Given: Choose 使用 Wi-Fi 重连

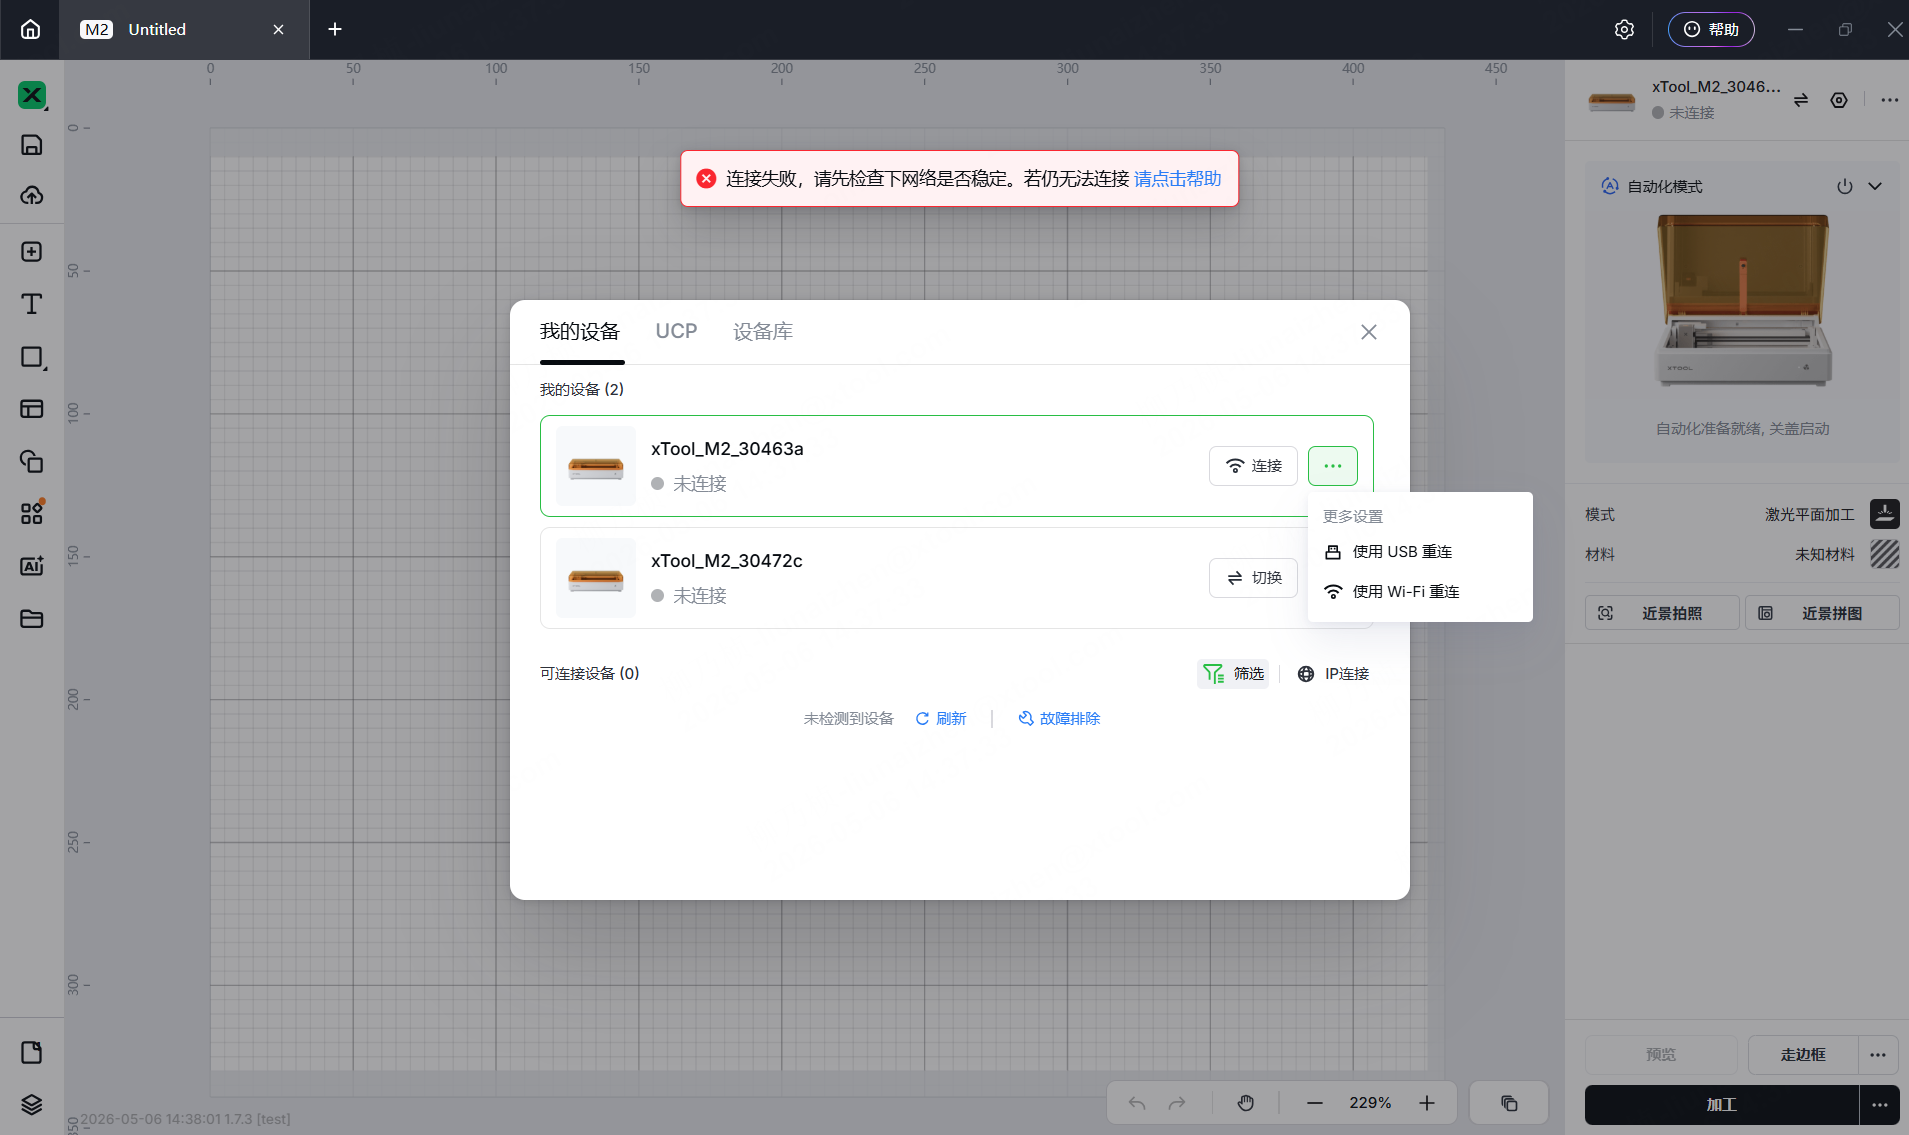Looking at the screenshot, I should click(x=1420, y=592).
